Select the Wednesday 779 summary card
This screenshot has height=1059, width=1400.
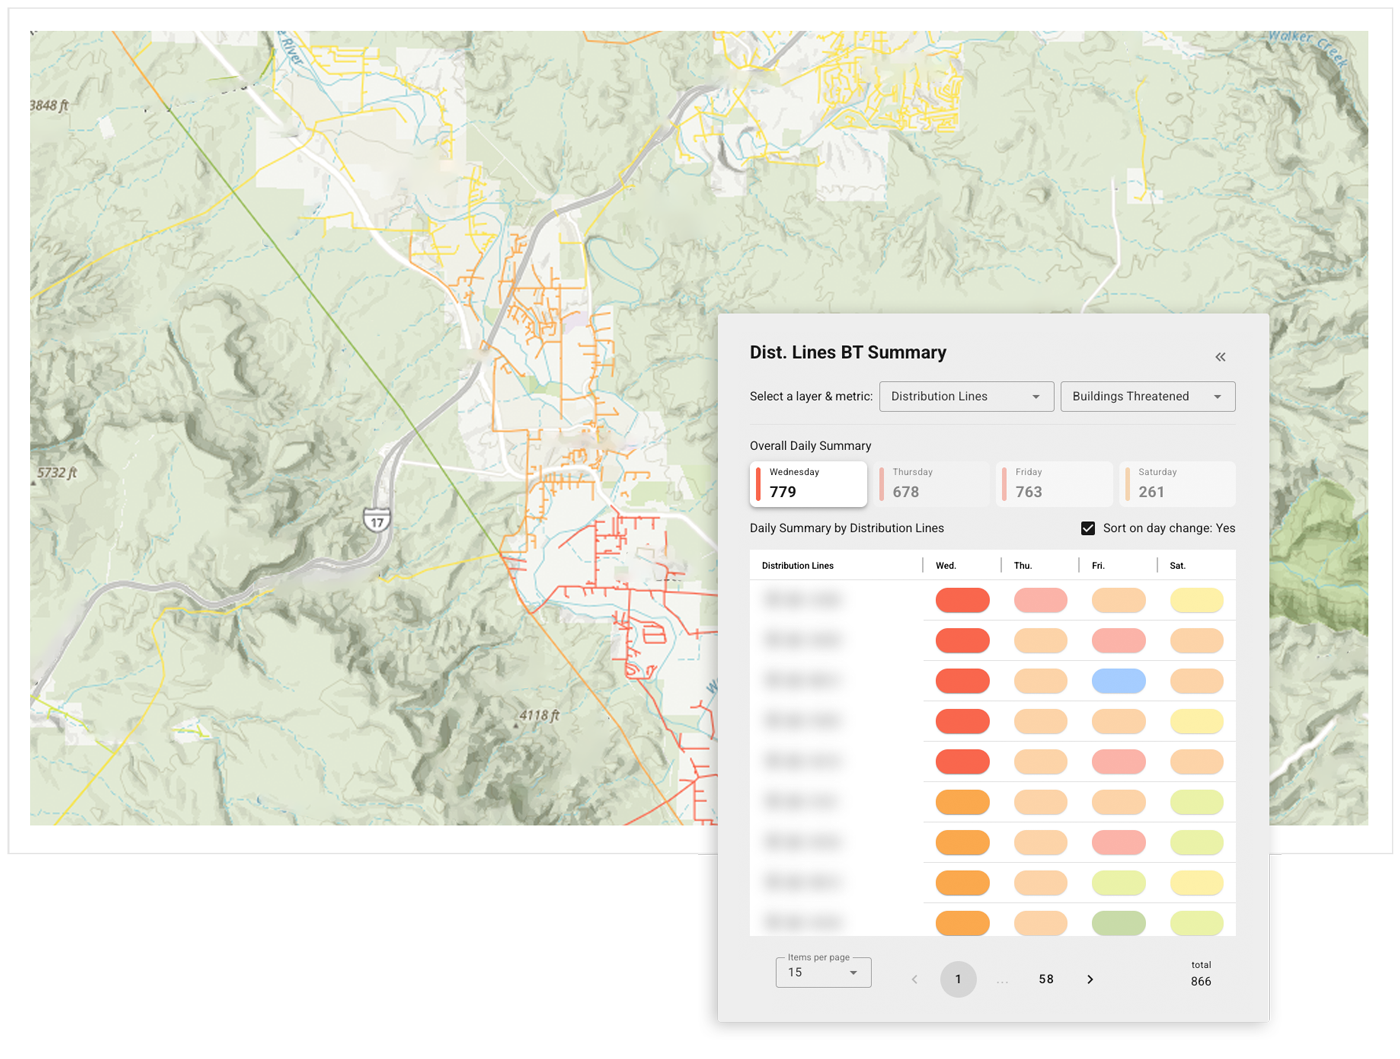pos(808,483)
